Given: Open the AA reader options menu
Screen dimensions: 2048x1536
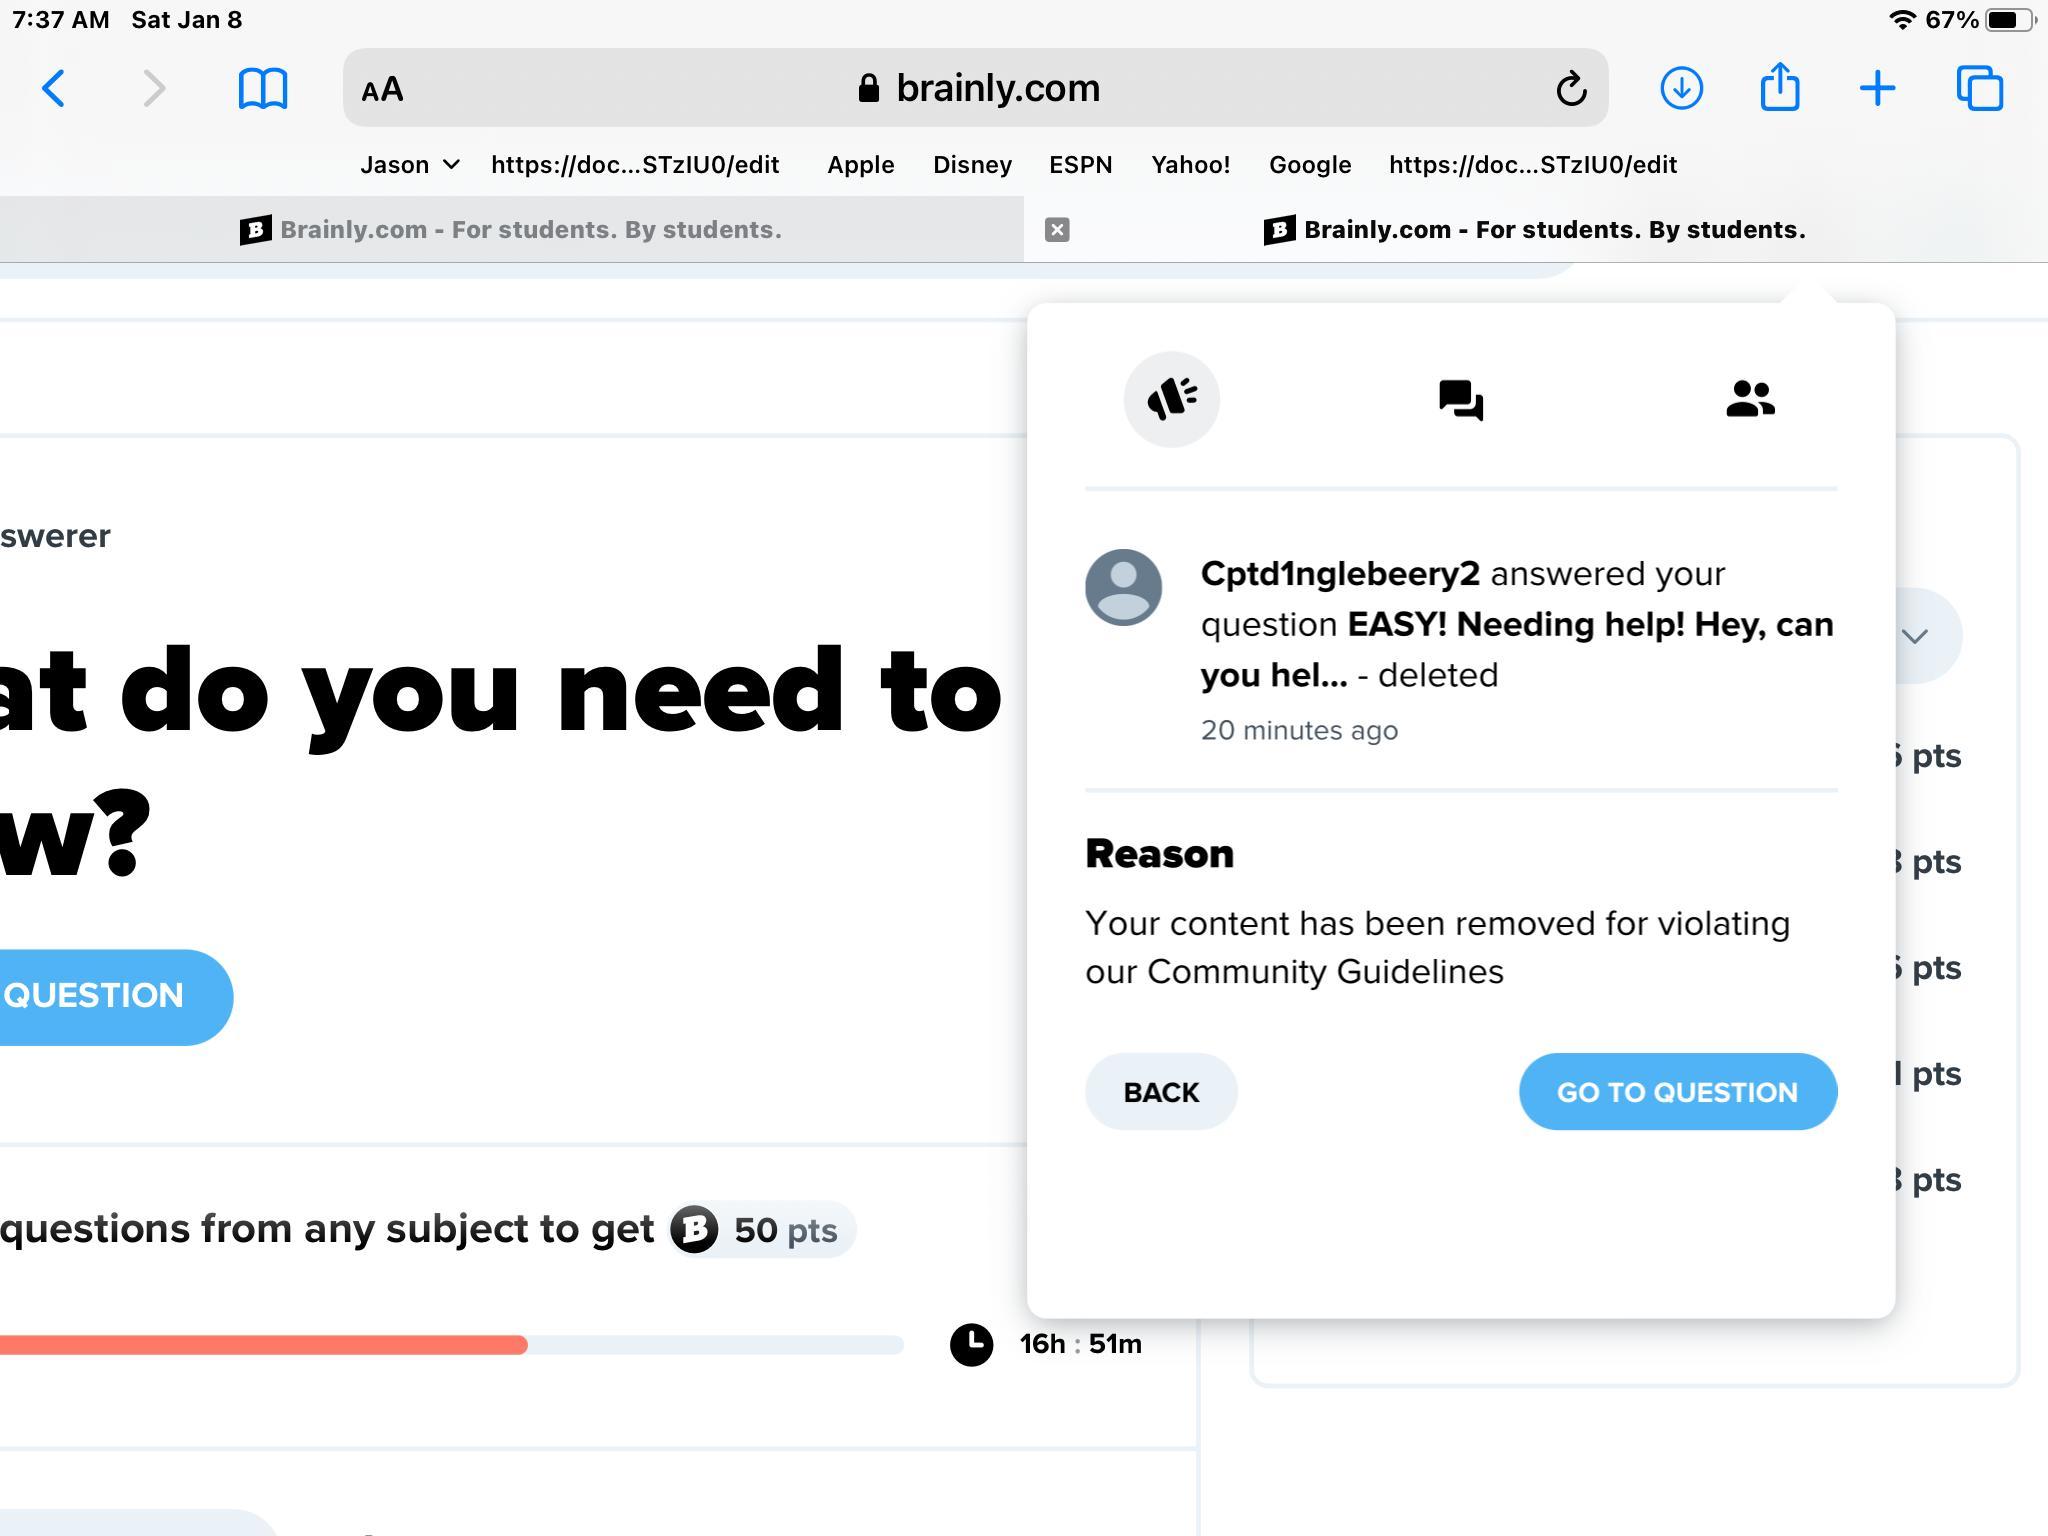Looking at the screenshot, I should pos(382,89).
